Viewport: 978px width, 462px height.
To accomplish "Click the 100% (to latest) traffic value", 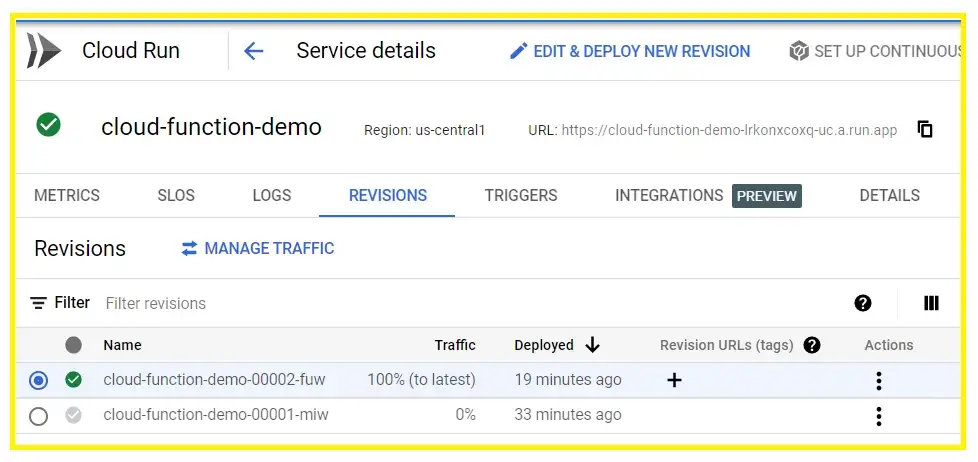I will pos(422,379).
